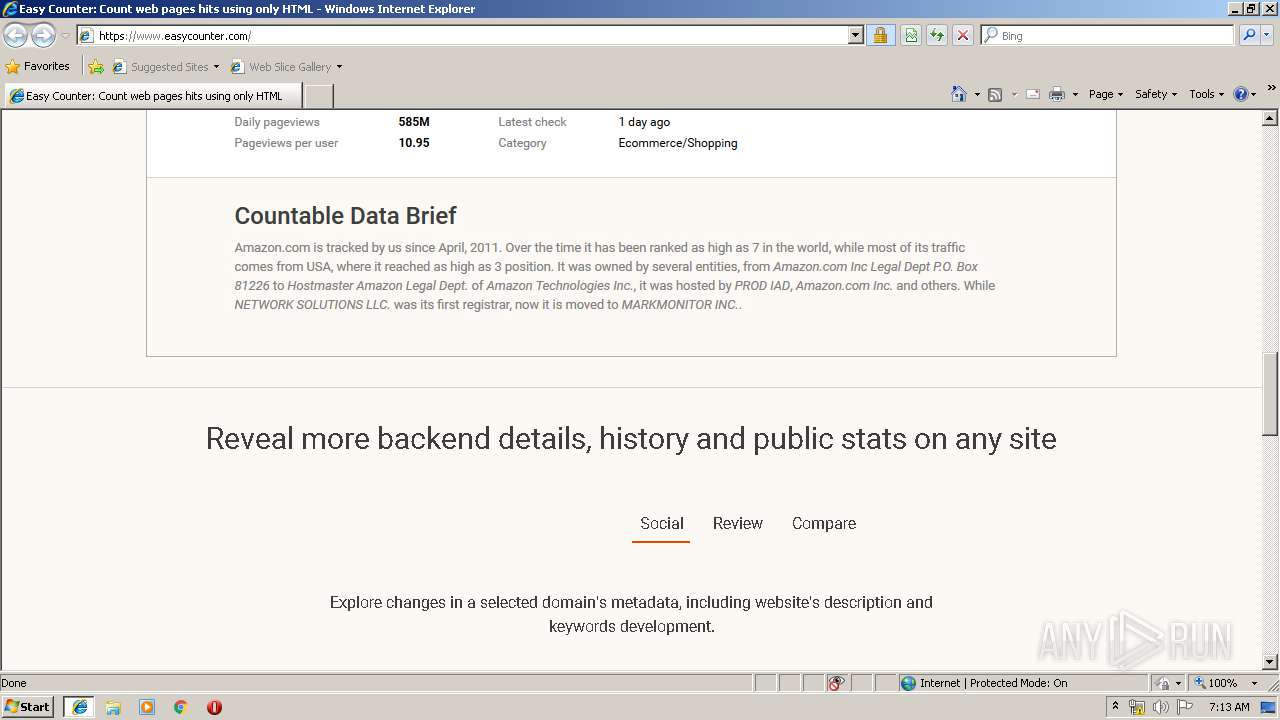This screenshot has height=720, width=1280.
Task: Open the Suggested Sites link
Action: pyautogui.click(x=165, y=67)
